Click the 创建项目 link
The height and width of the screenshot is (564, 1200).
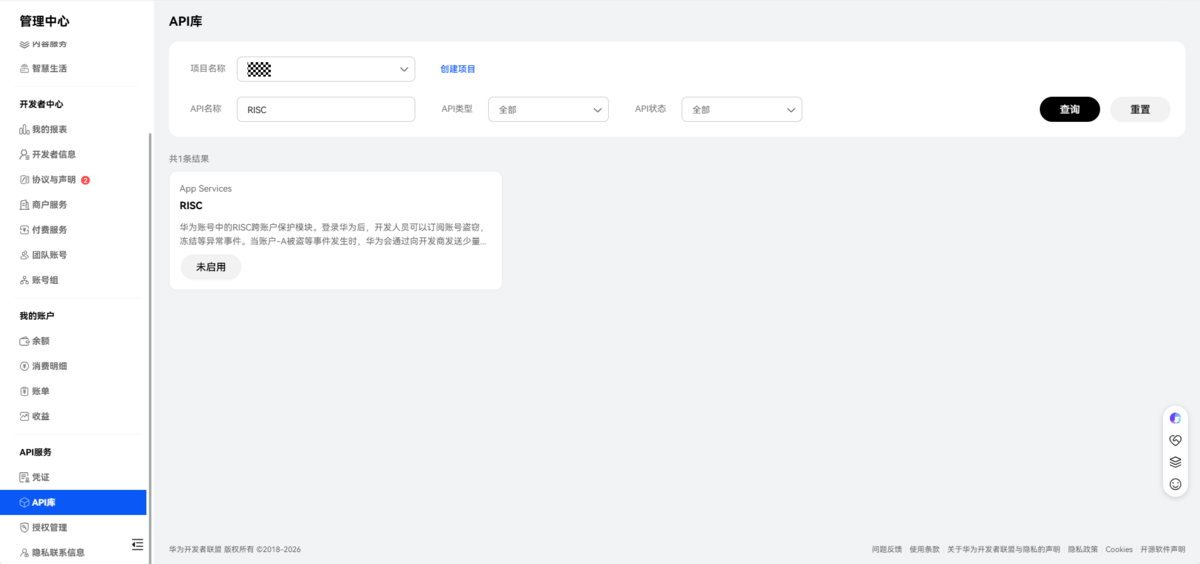(x=458, y=69)
